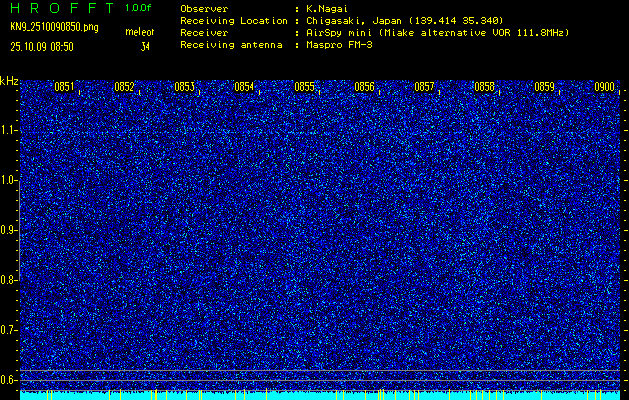Click the 25.10.09 08:50 timestamp

(x=41, y=46)
